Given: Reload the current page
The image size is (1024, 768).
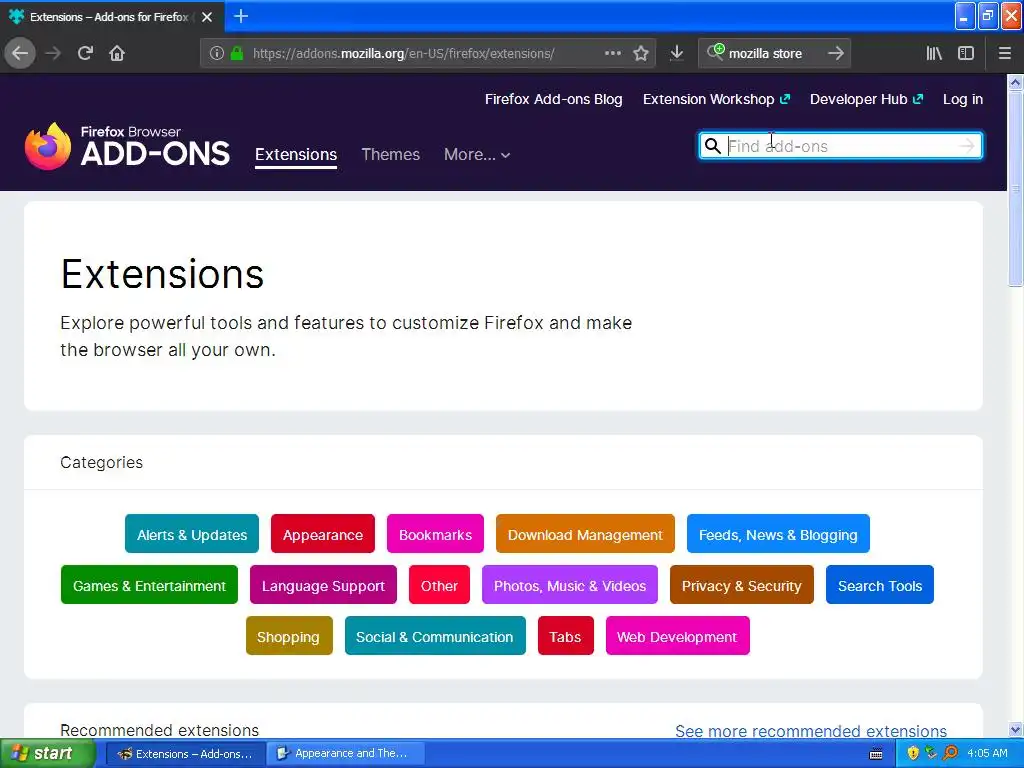Looking at the screenshot, I should click(85, 53).
